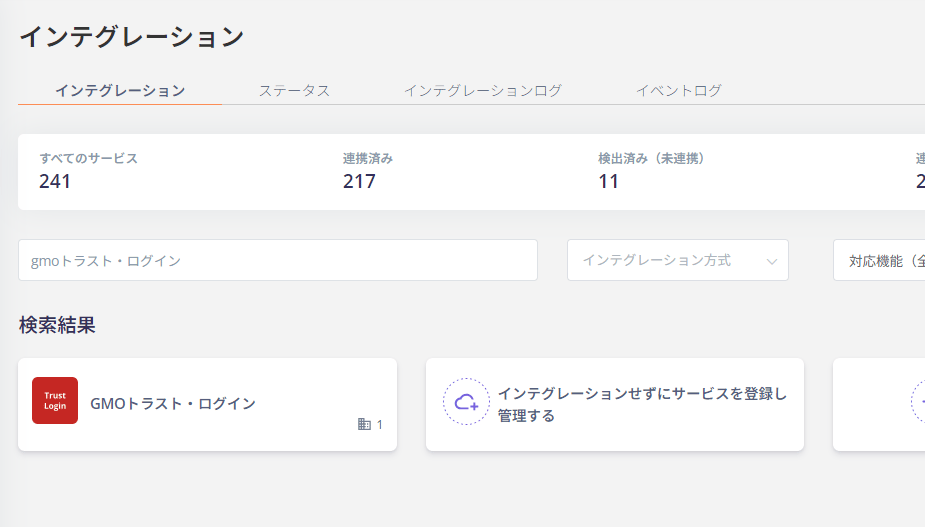Screen dimensions: 925x527
Task: Open the インテグレーション tab
Action: pyautogui.click(x=120, y=90)
